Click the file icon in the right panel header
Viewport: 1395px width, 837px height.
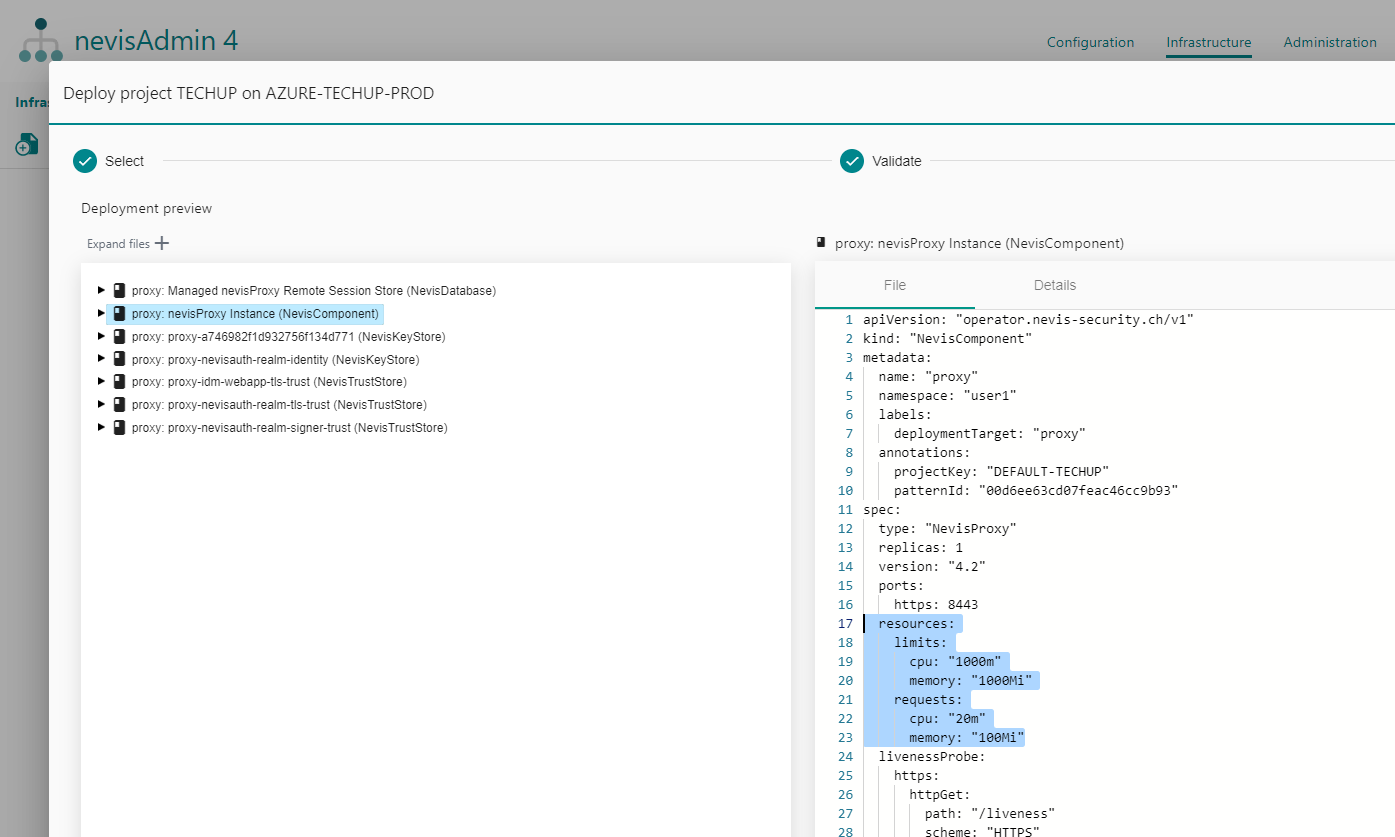tap(823, 242)
